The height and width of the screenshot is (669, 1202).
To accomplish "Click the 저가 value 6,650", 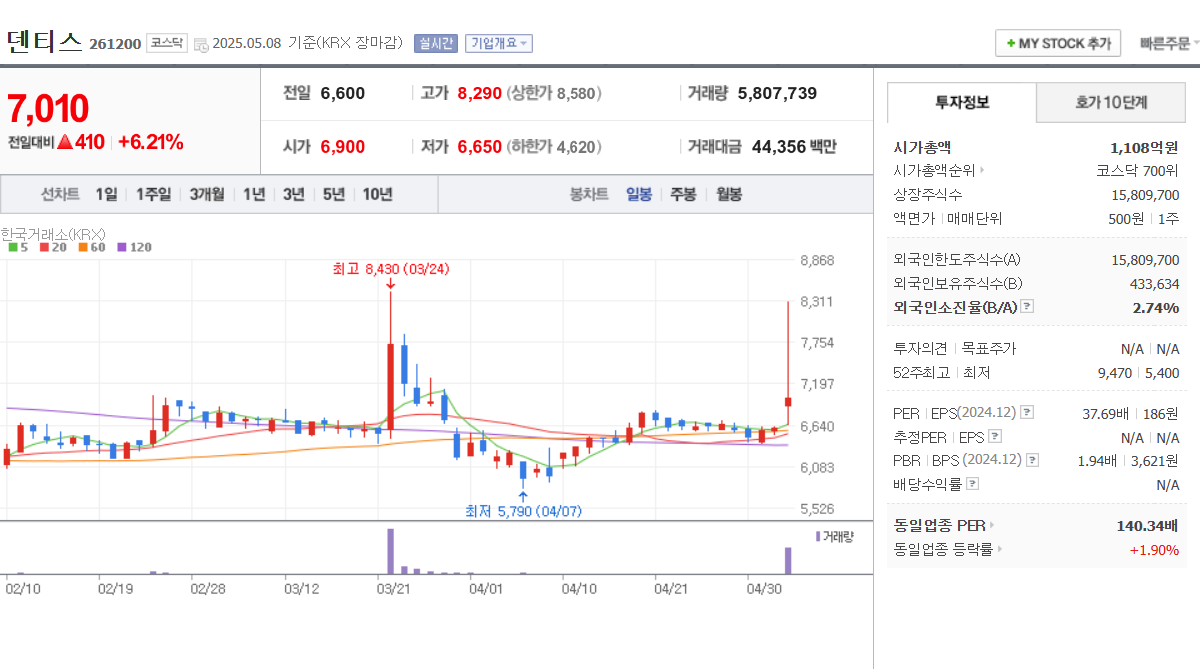I will coord(479,147).
